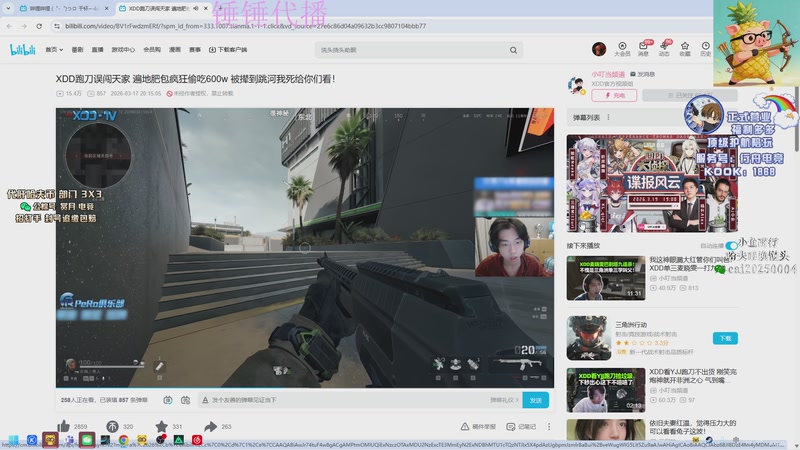Open 游戏中心 from the top navigation

[123, 49]
